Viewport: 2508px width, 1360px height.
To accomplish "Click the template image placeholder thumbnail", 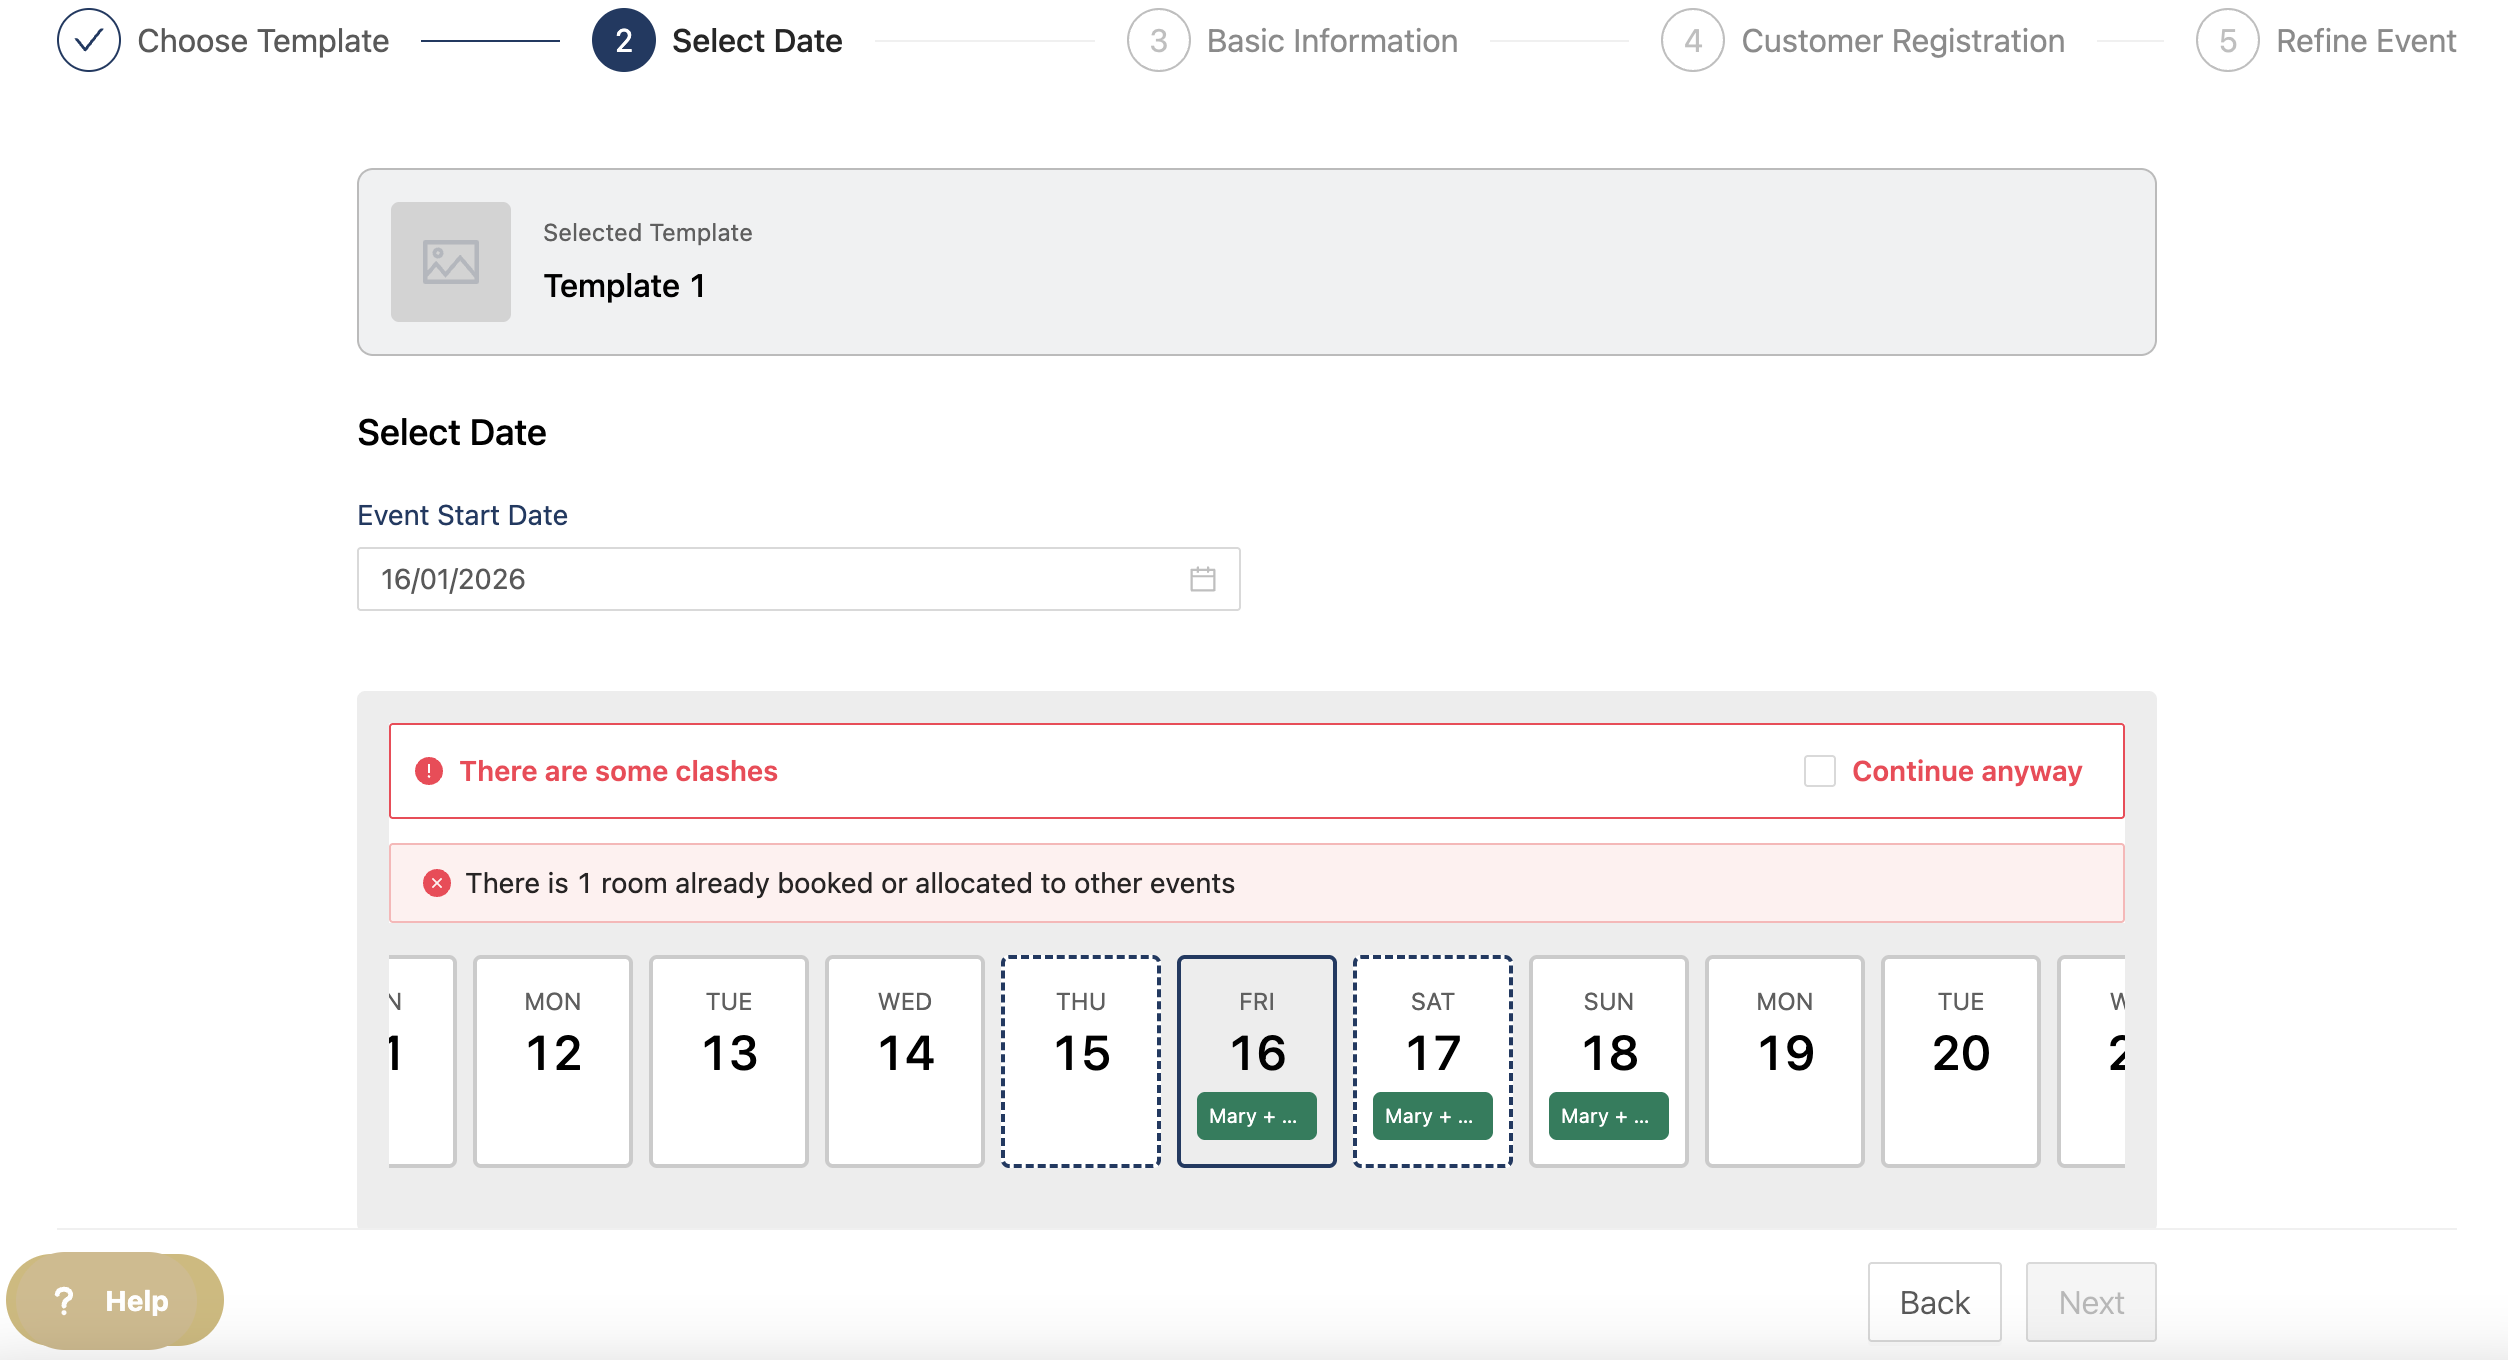I will [450, 262].
